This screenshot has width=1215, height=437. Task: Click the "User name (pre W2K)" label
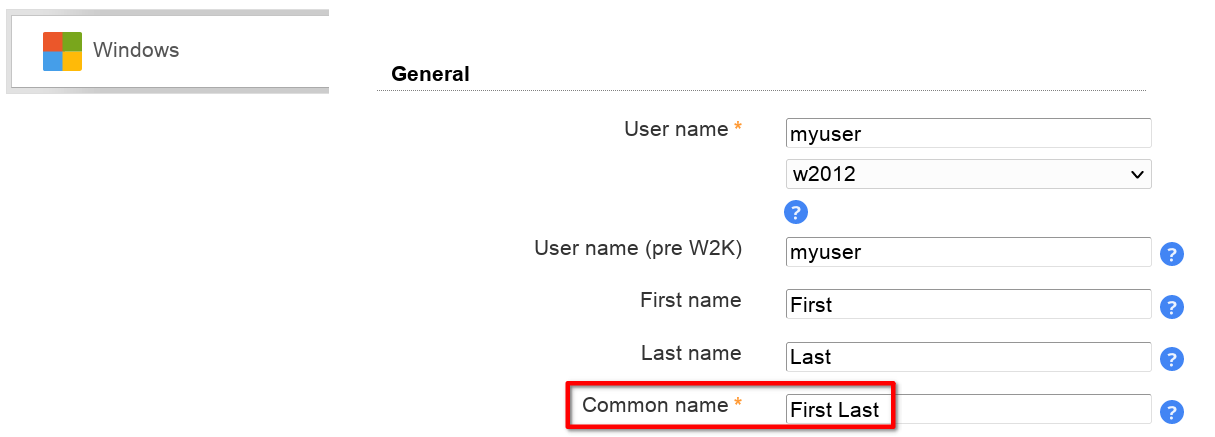tap(638, 248)
